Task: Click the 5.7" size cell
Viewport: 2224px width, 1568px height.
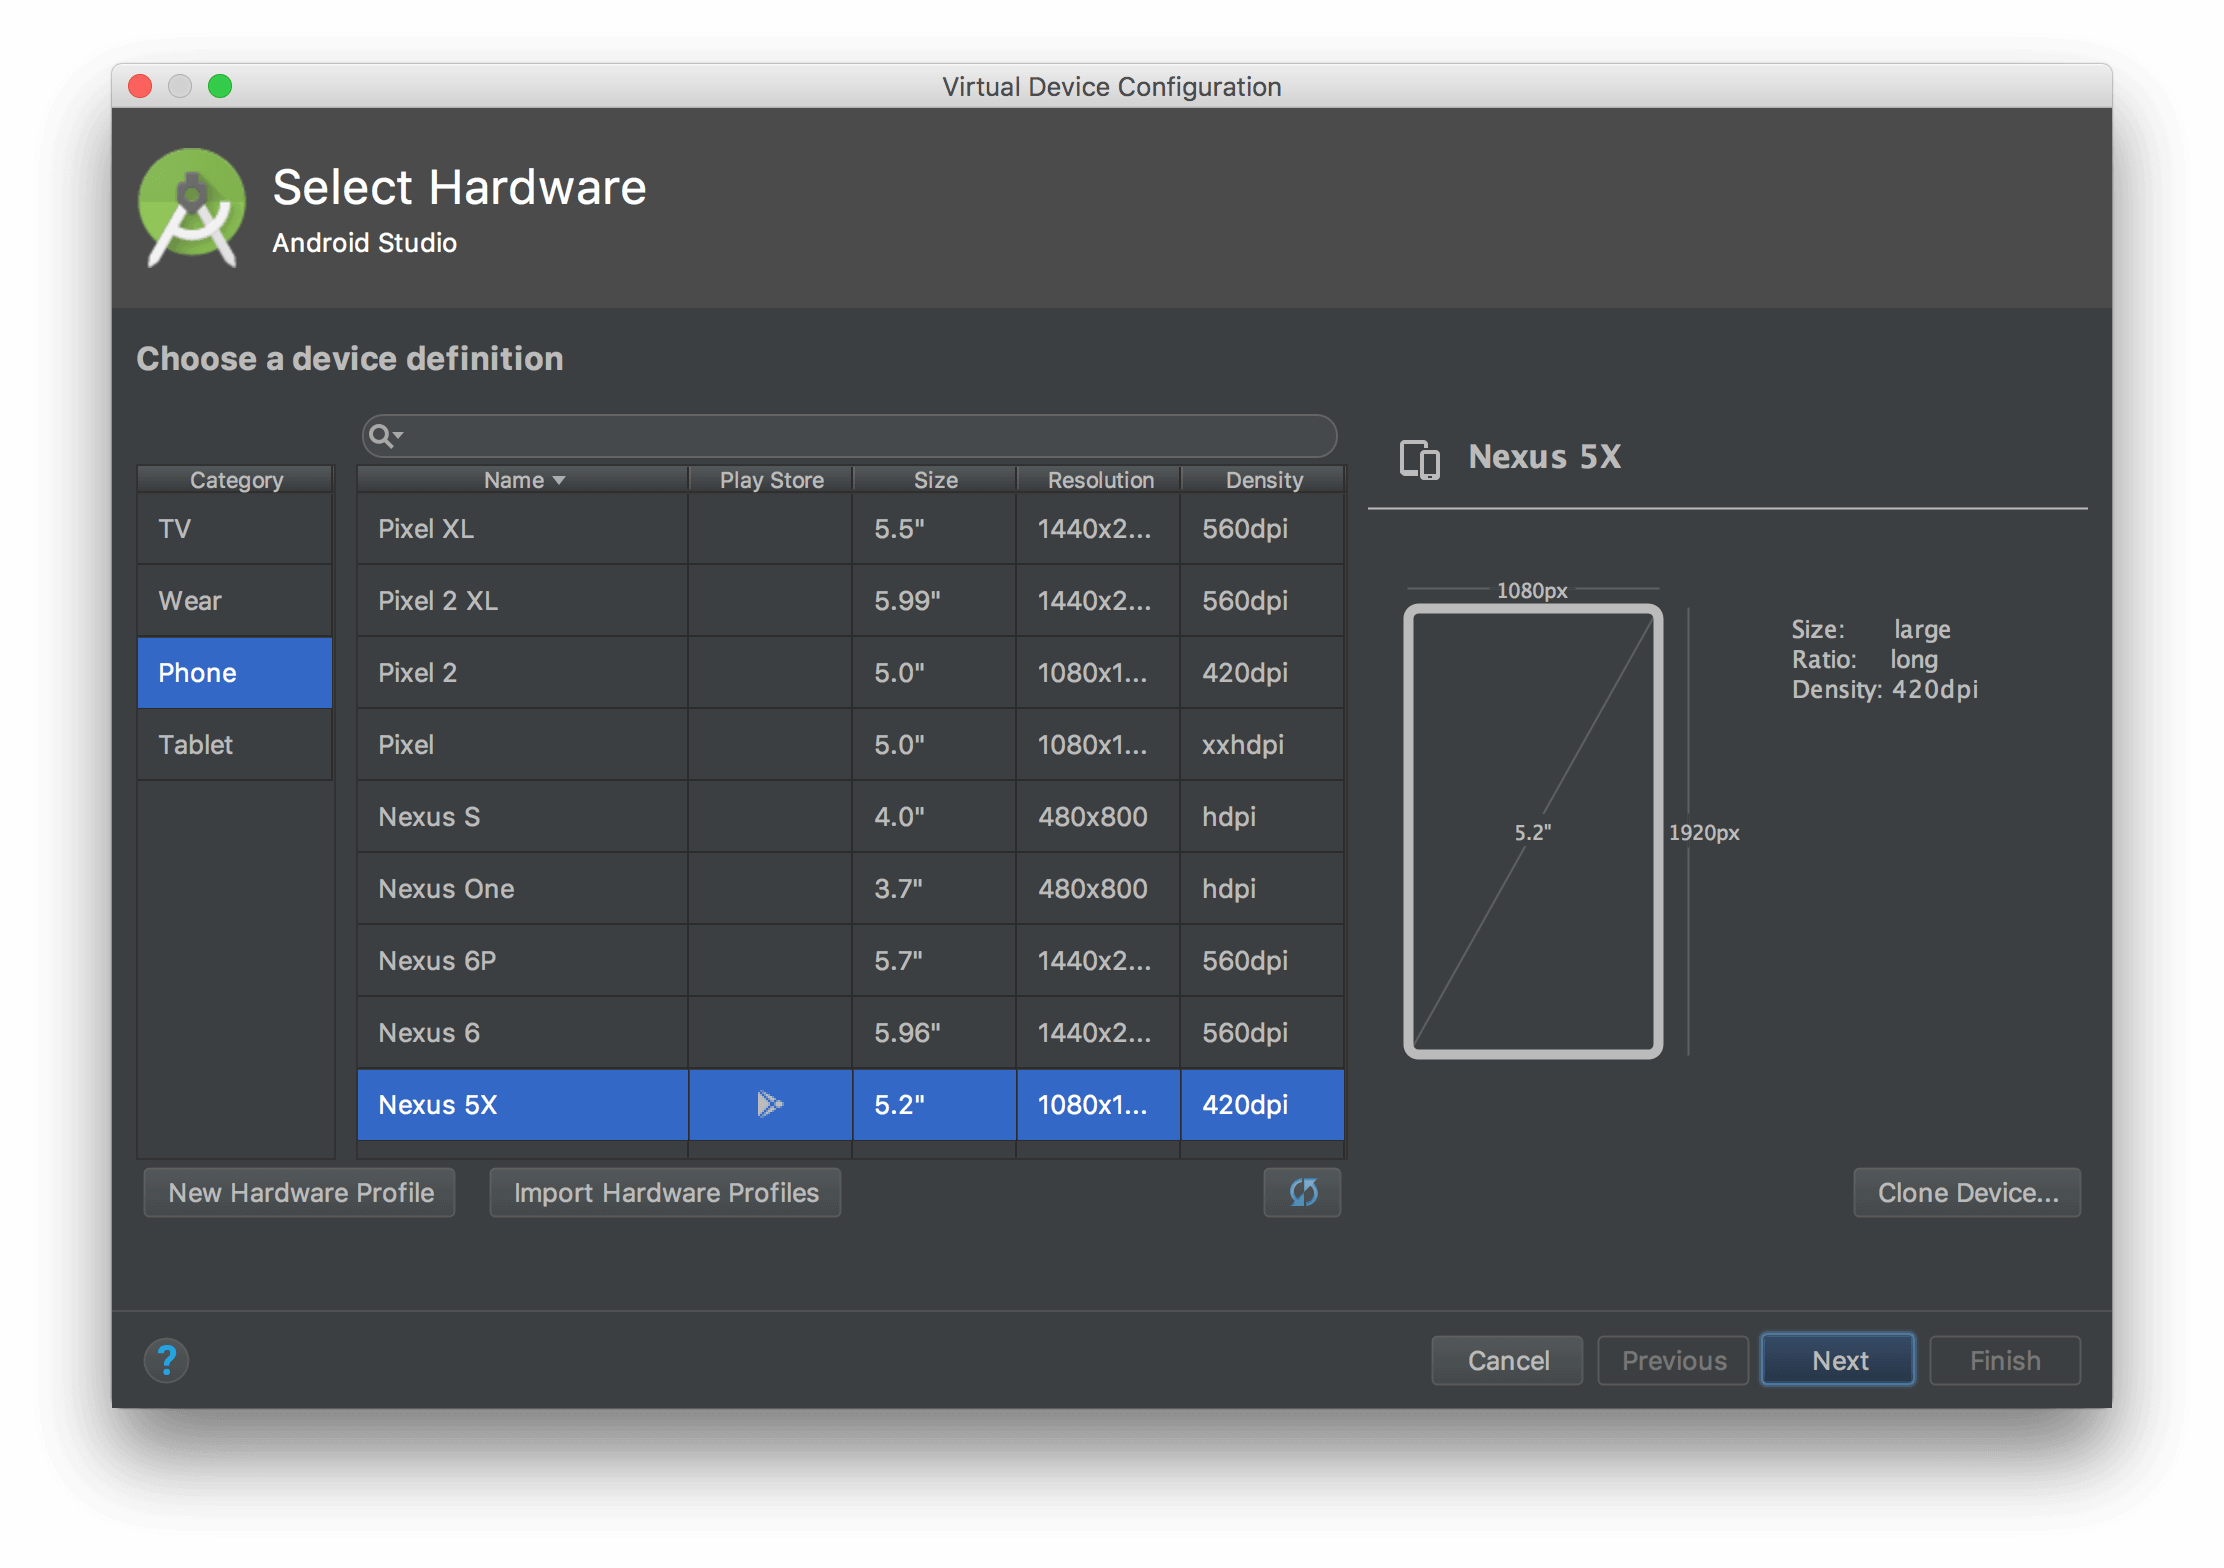Action: 935,961
